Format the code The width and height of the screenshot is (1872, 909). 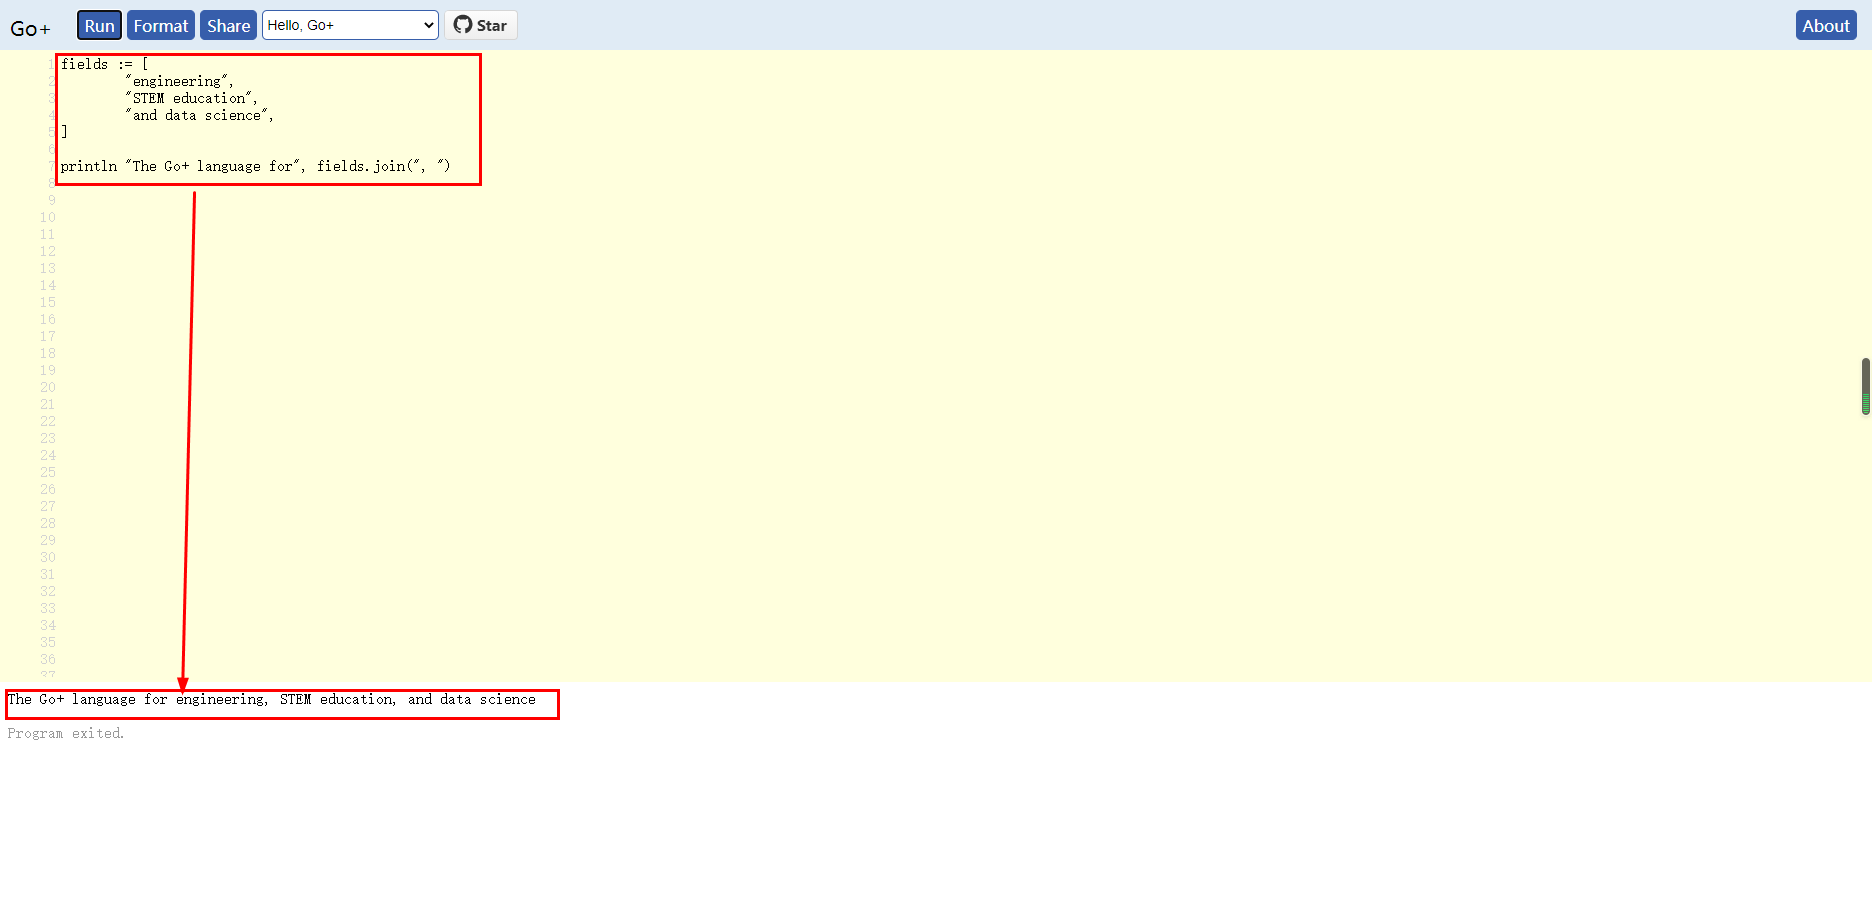click(x=160, y=25)
